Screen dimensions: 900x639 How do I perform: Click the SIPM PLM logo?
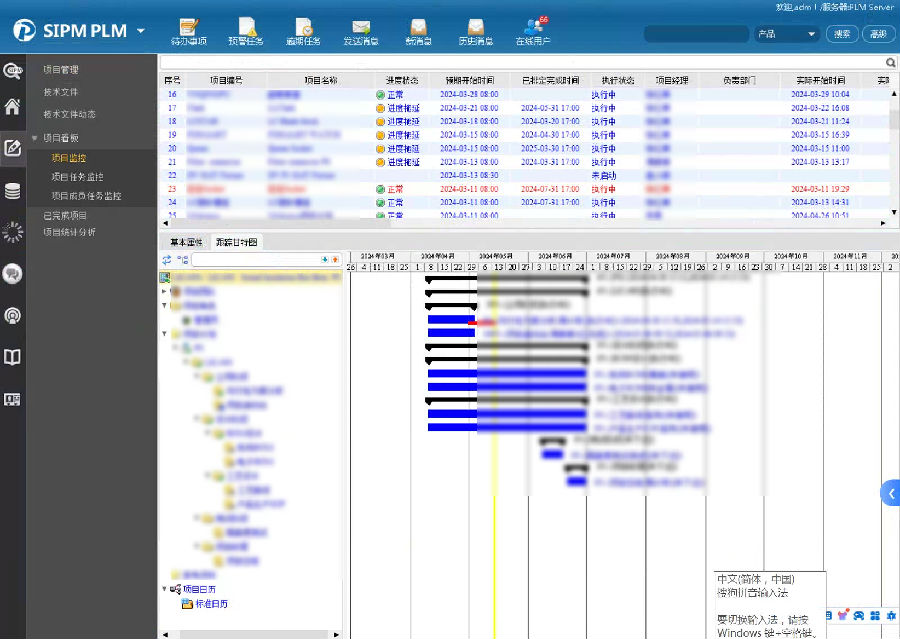(71, 30)
